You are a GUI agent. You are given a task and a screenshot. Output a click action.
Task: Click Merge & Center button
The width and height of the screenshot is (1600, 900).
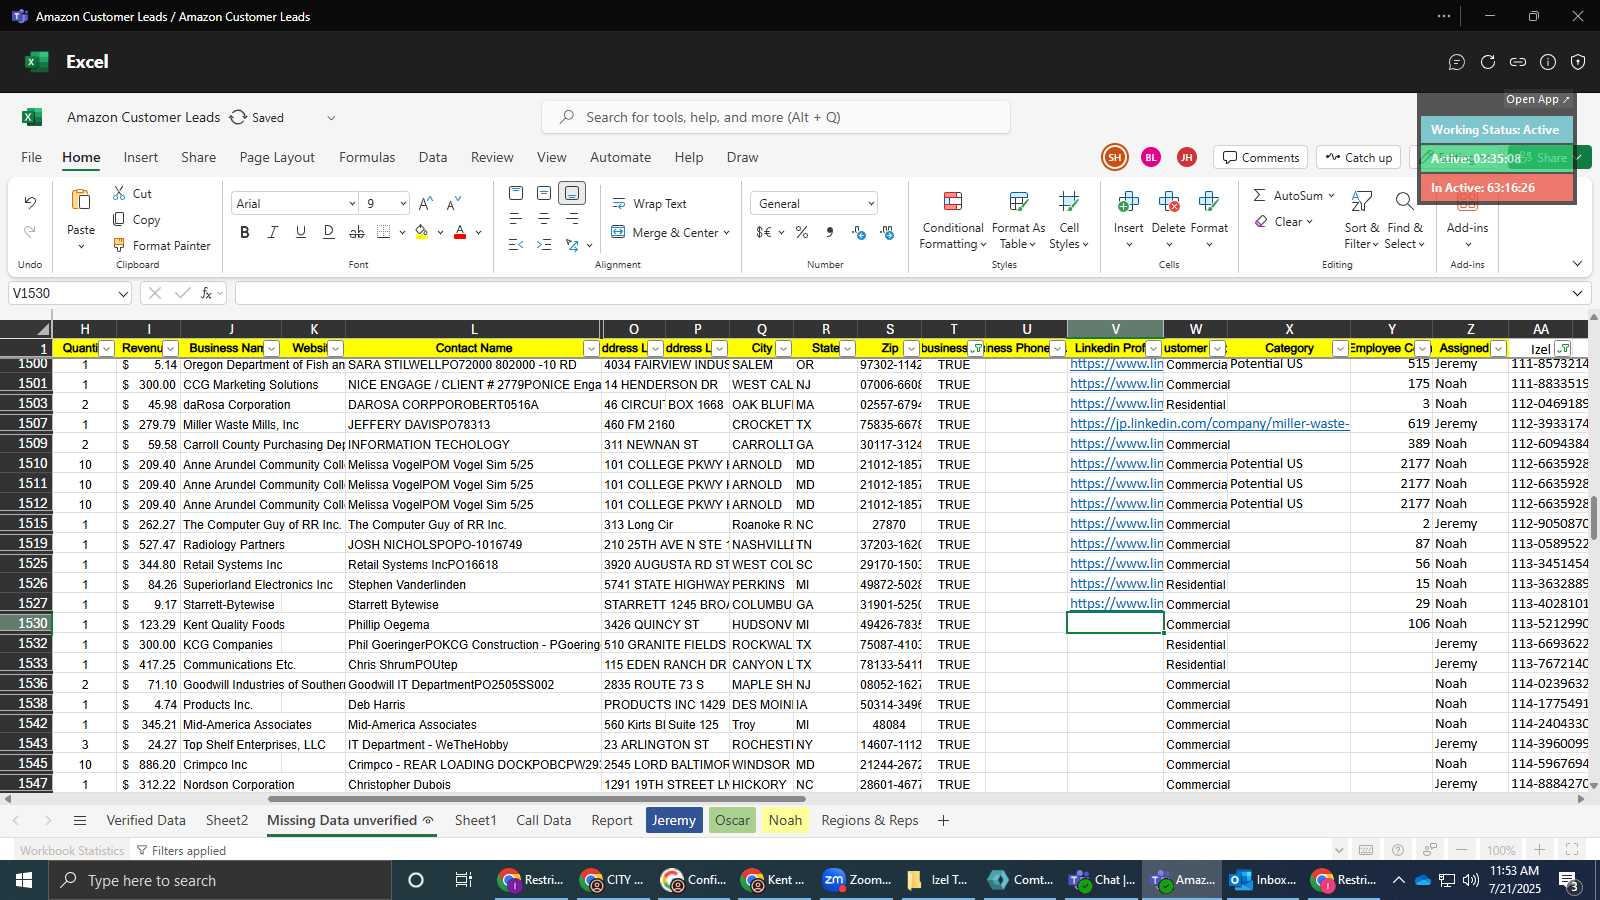point(670,232)
